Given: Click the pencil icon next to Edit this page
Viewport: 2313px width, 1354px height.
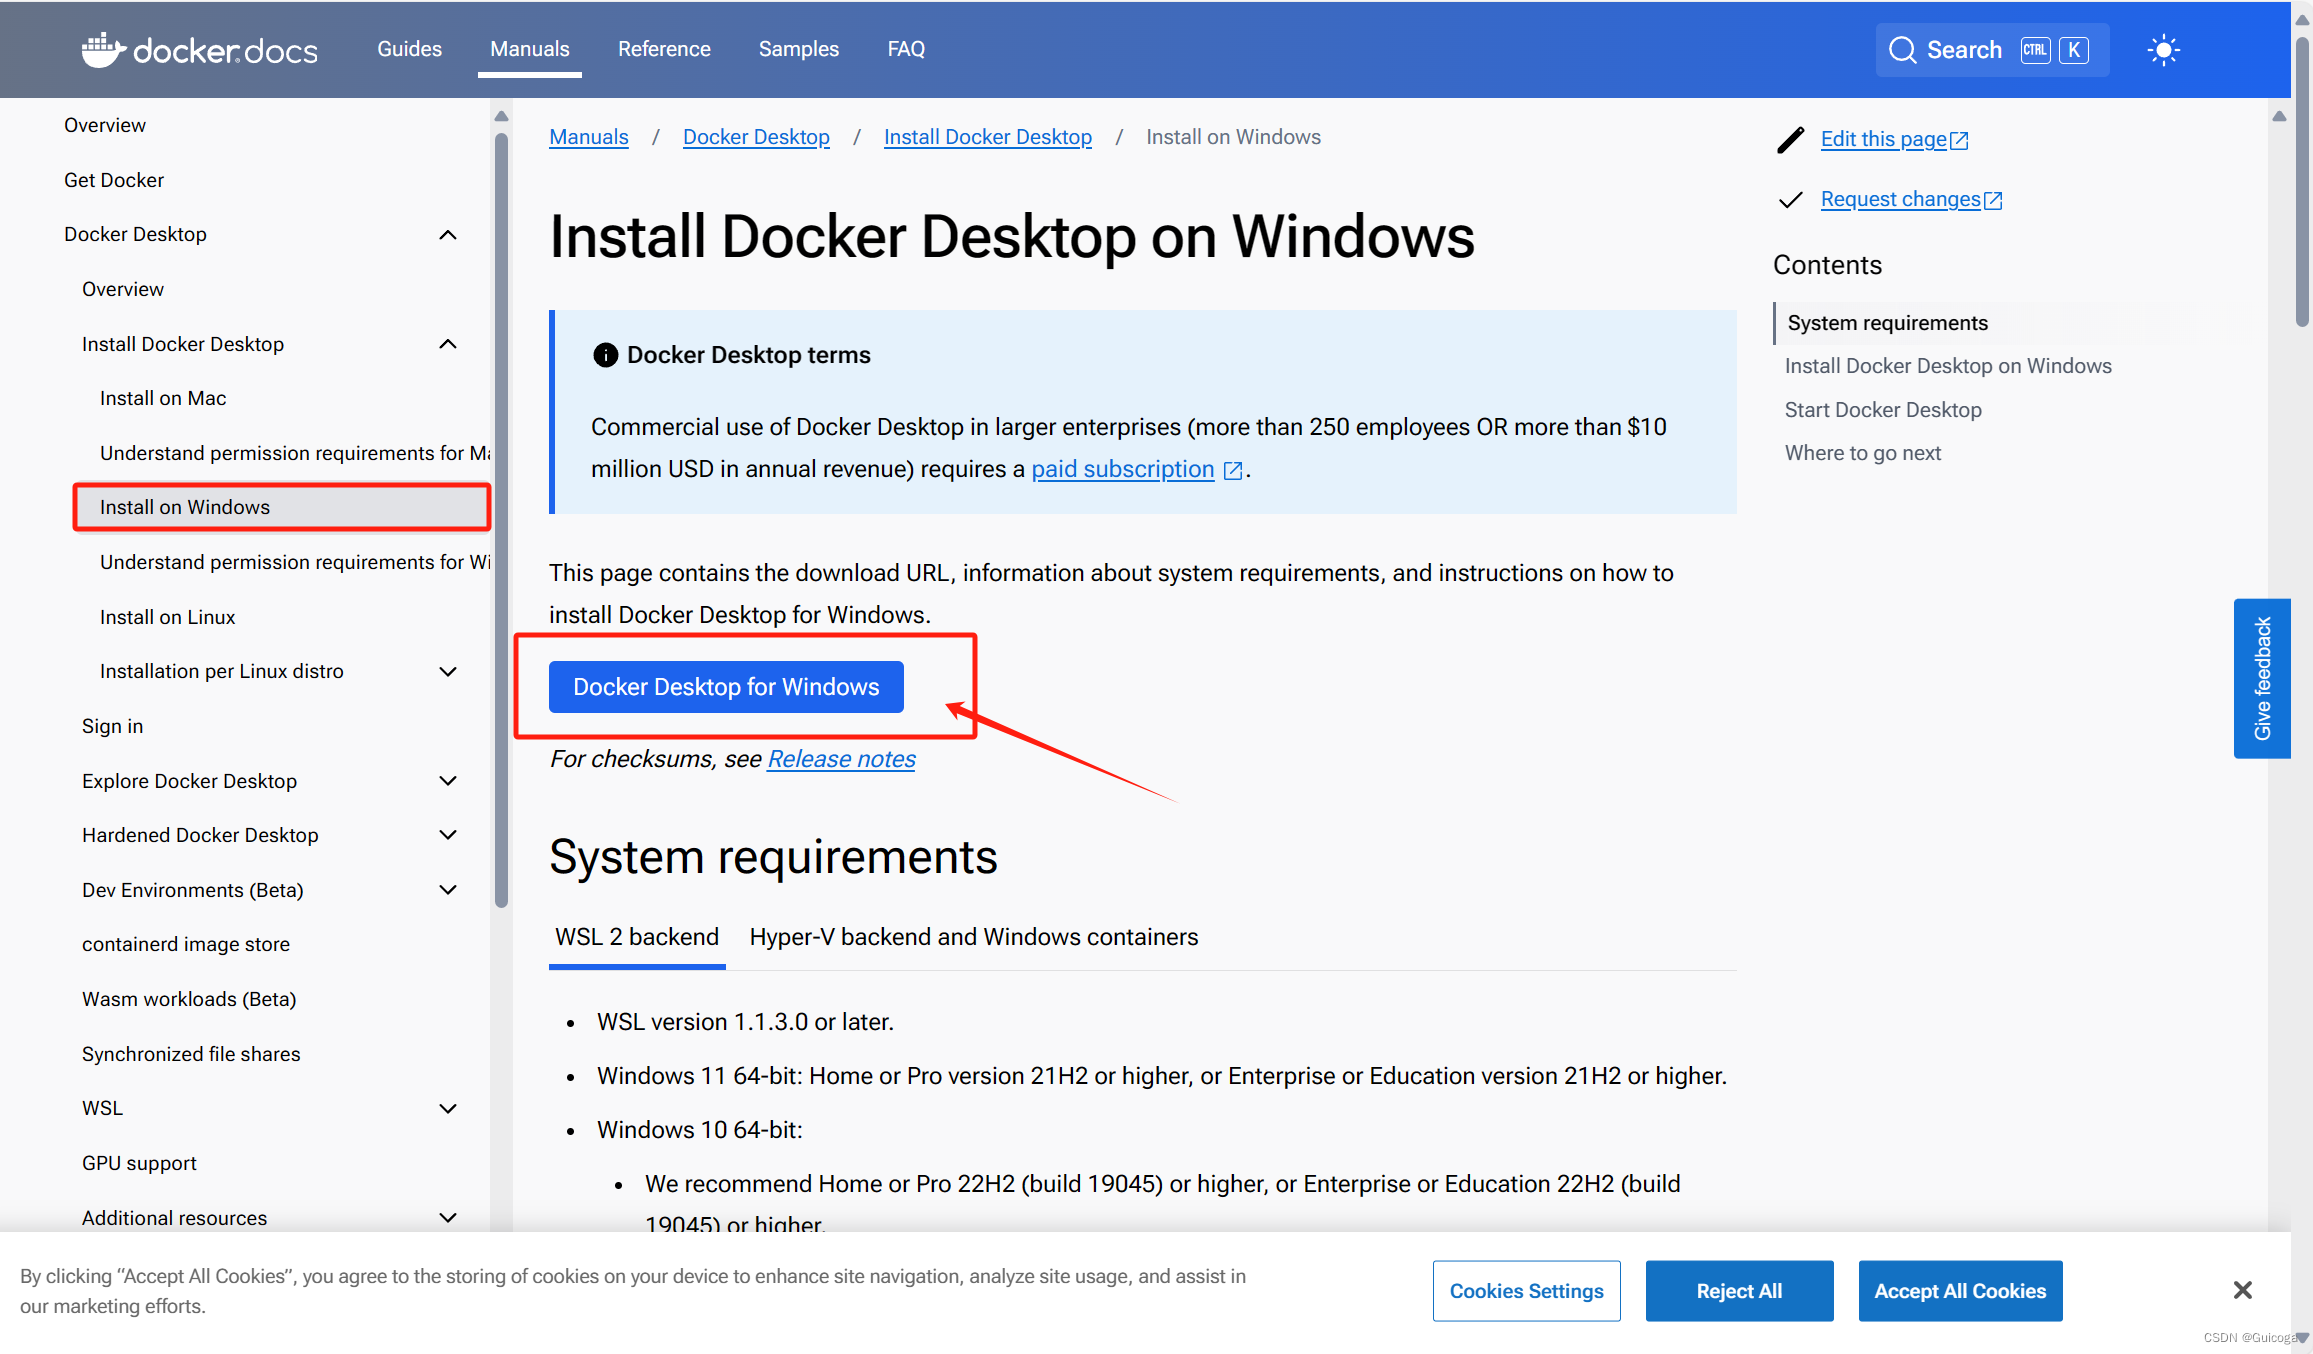Looking at the screenshot, I should tap(1790, 140).
